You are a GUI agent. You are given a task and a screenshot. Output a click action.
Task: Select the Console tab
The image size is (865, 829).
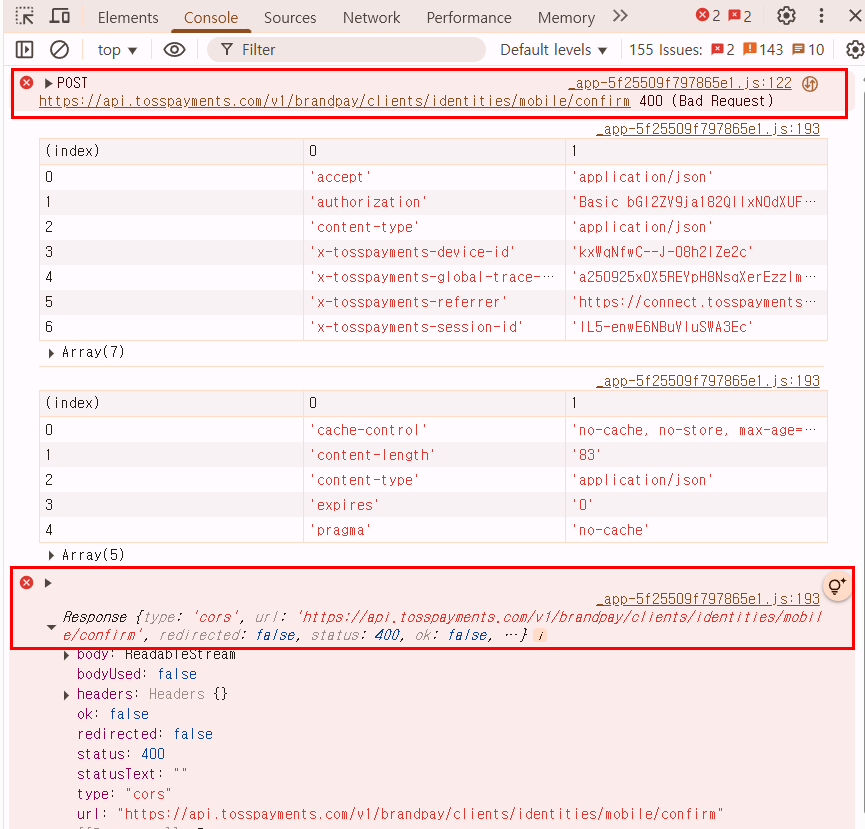[211, 18]
